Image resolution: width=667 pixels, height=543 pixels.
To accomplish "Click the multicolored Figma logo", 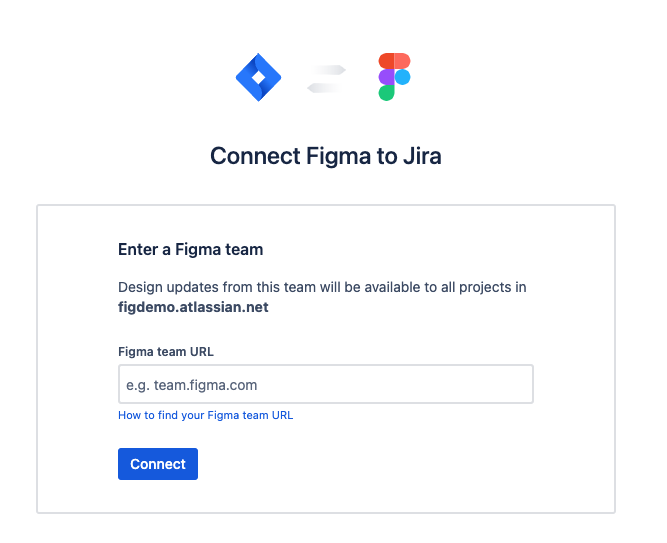I will tap(394, 77).
